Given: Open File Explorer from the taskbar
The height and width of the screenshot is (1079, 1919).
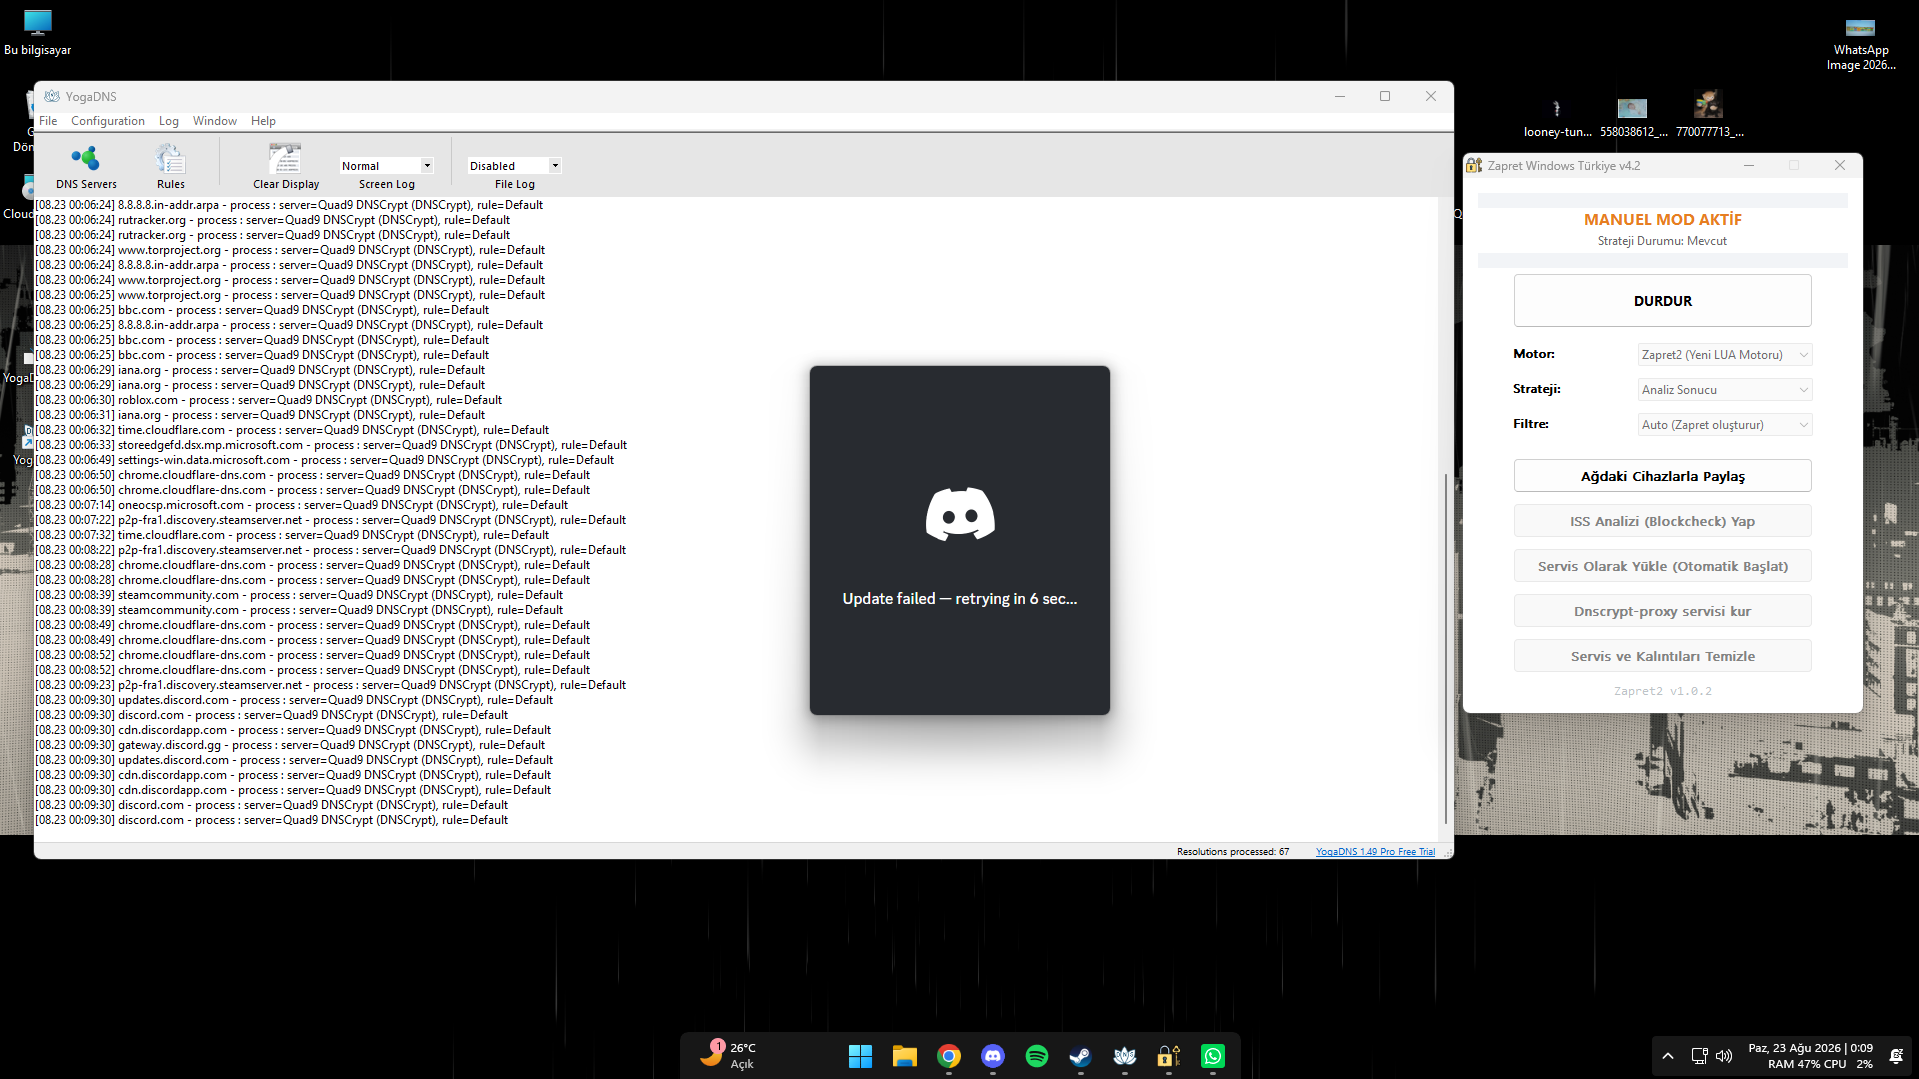Looking at the screenshot, I should click(x=905, y=1056).
